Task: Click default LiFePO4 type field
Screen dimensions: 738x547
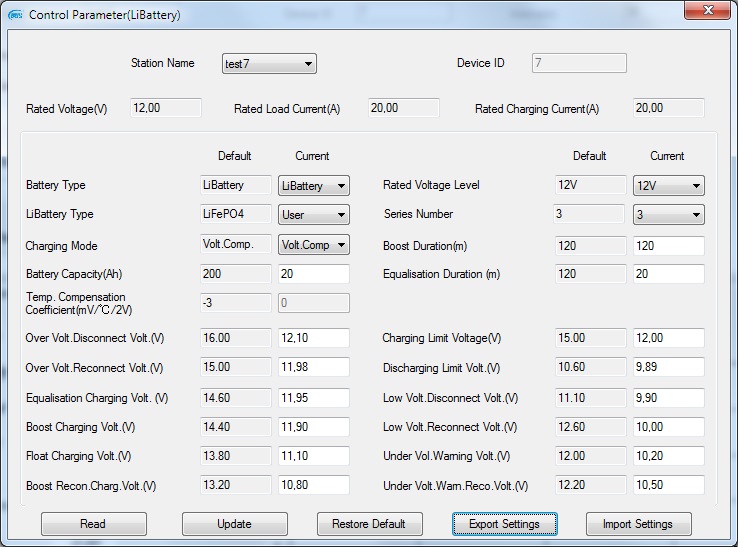Action: click(236, 214)
